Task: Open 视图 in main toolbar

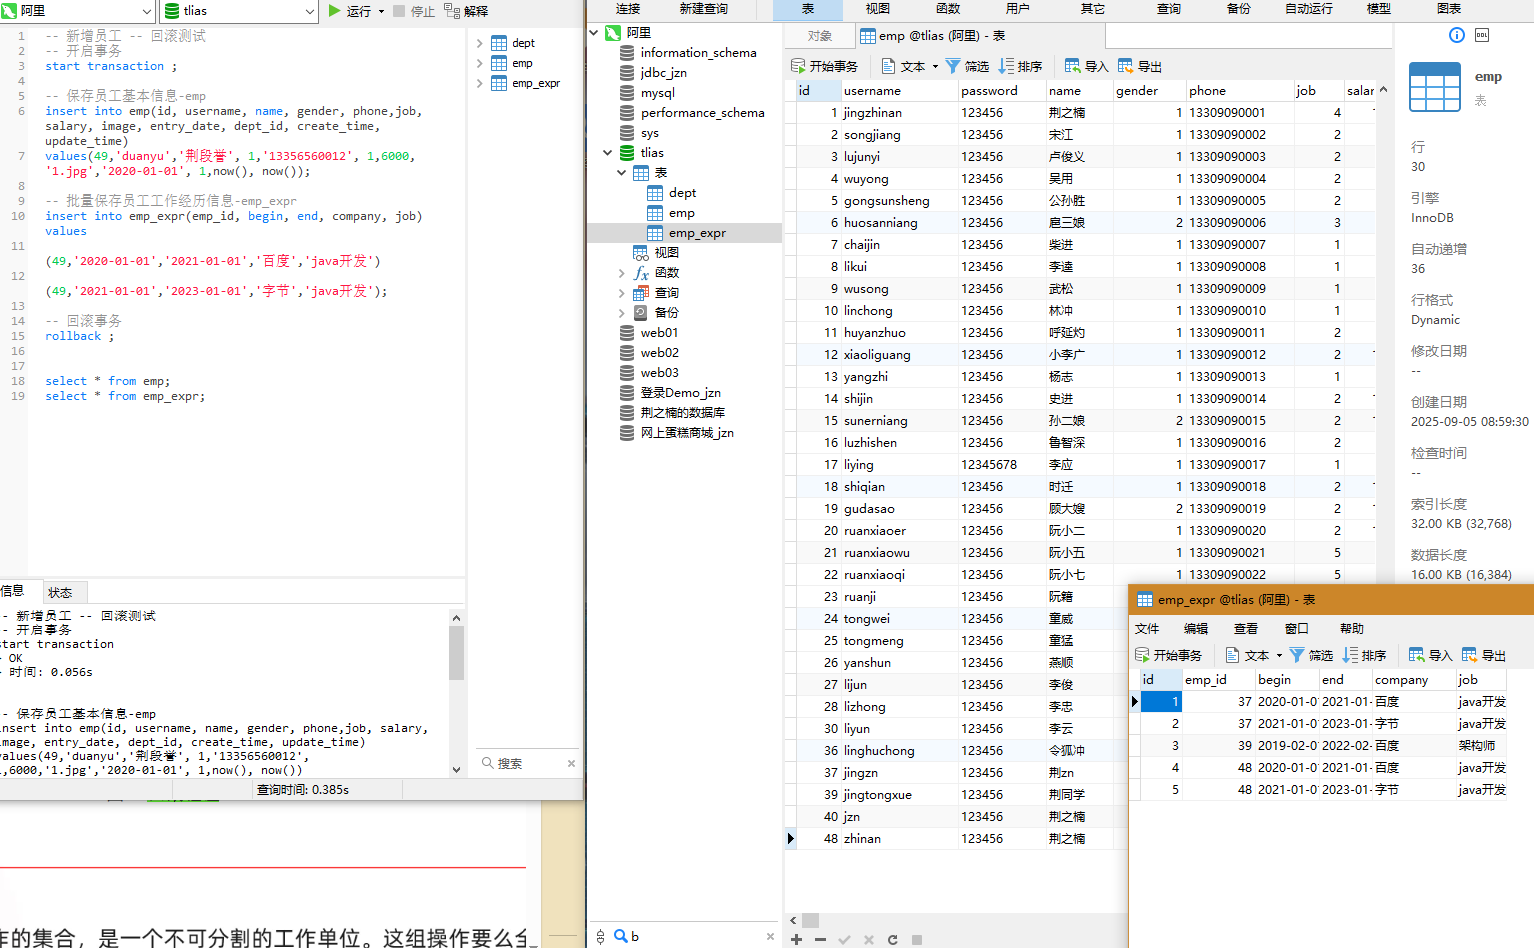Action: click(878, 9)
